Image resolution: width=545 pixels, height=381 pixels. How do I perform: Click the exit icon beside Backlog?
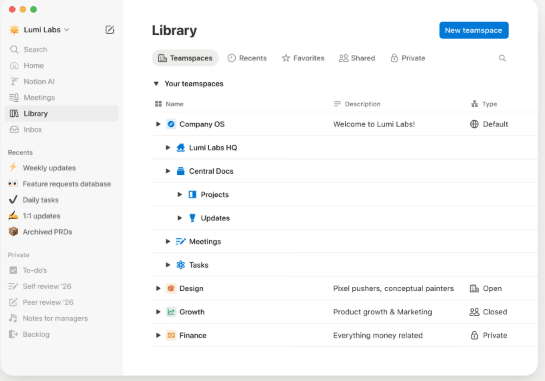[x=13, y=334]
